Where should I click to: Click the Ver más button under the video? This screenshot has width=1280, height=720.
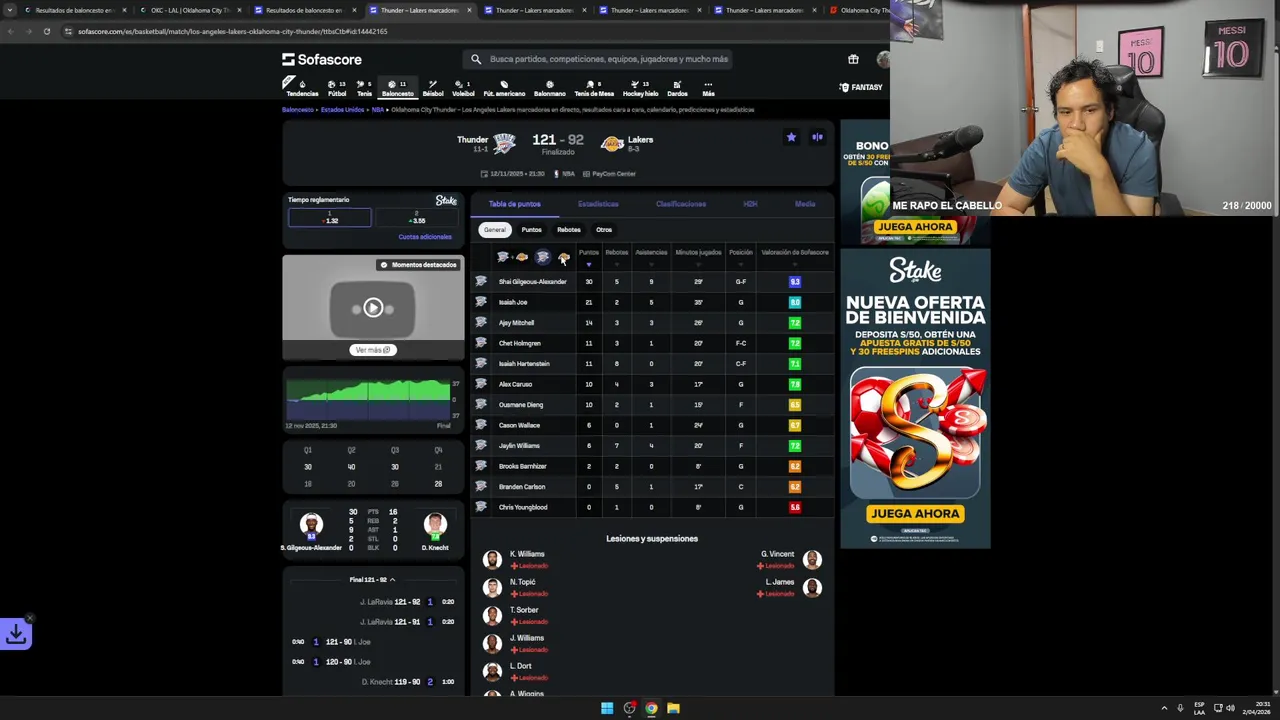pos(373,350)
